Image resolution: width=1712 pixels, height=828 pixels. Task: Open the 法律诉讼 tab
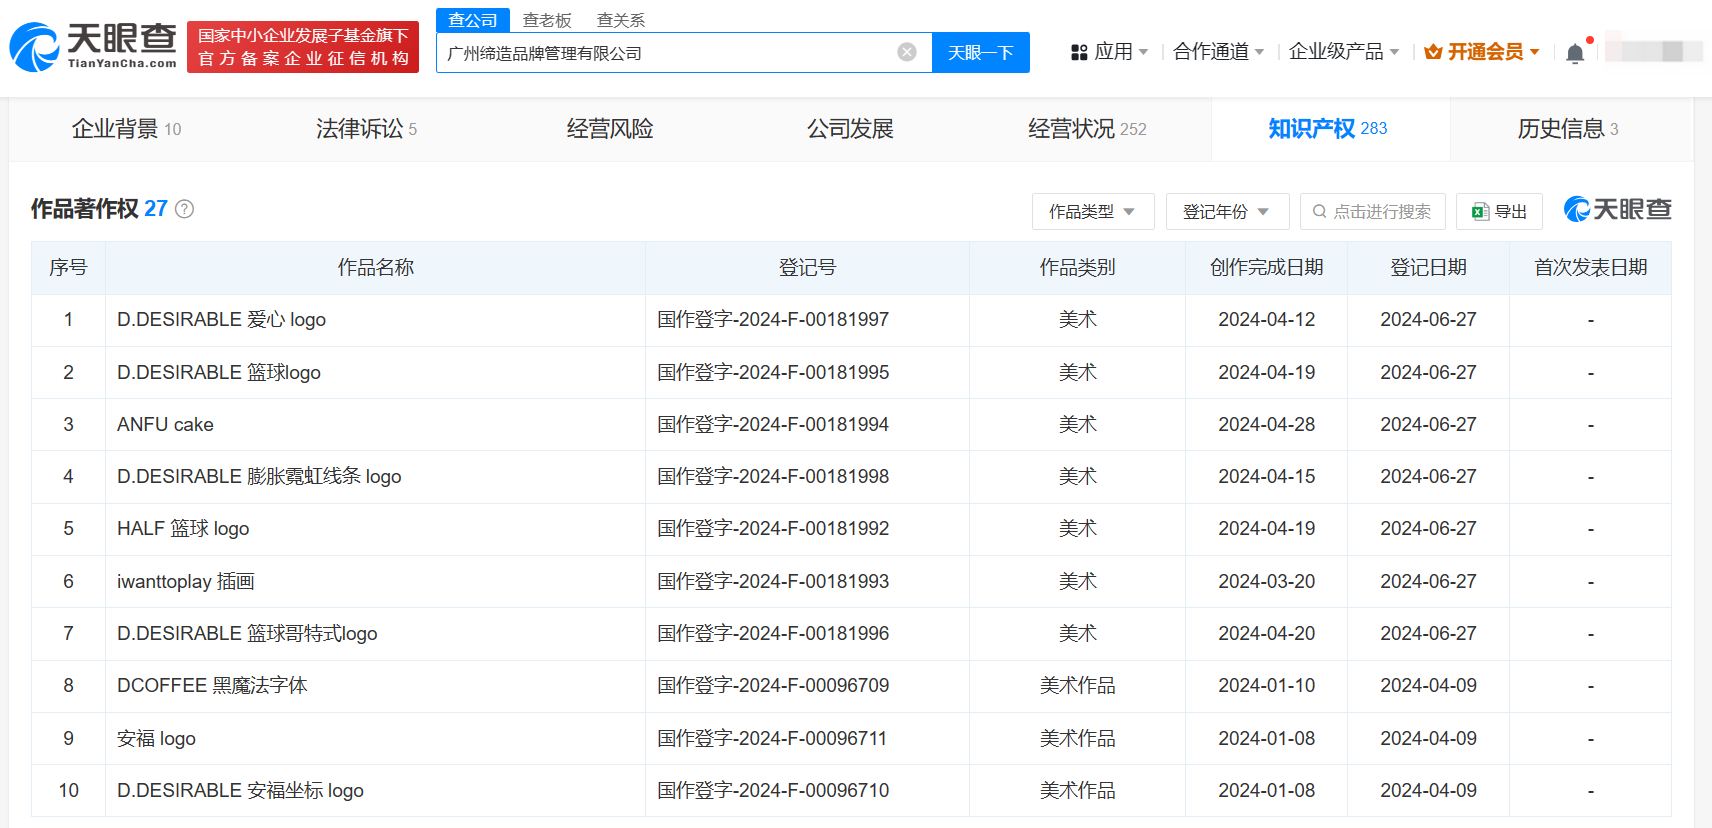pyautogui.click(x=366, y=129)
